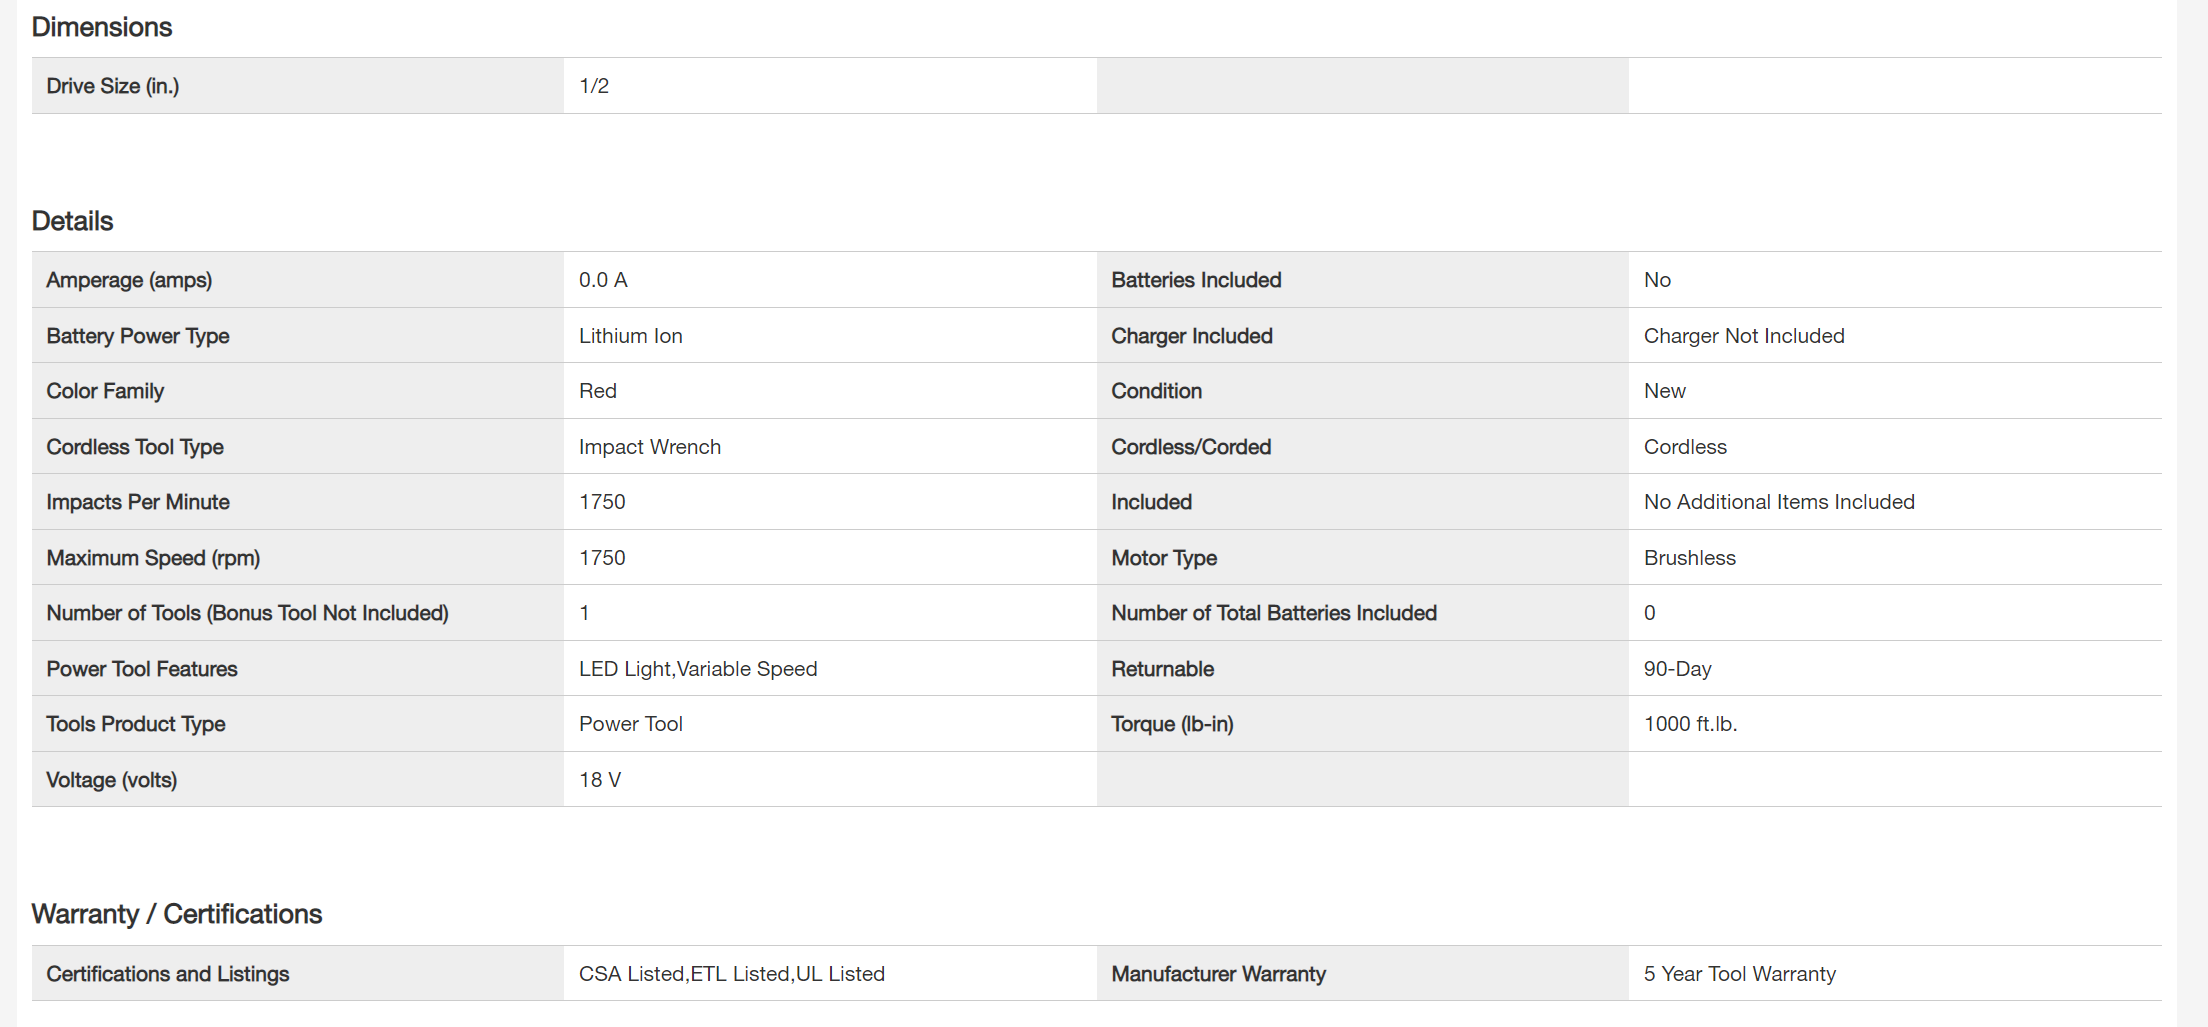Click the 1000 ft.lb. torque value

click(1691, 724)
